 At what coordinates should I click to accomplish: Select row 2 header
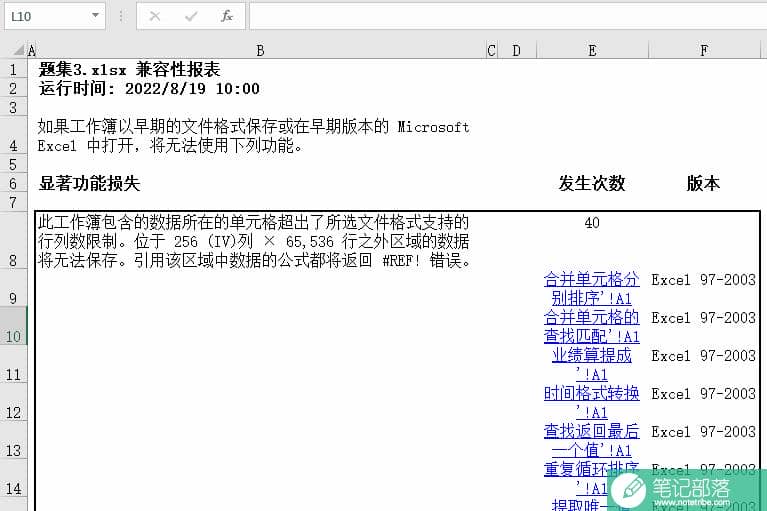(x=13, y=89)
